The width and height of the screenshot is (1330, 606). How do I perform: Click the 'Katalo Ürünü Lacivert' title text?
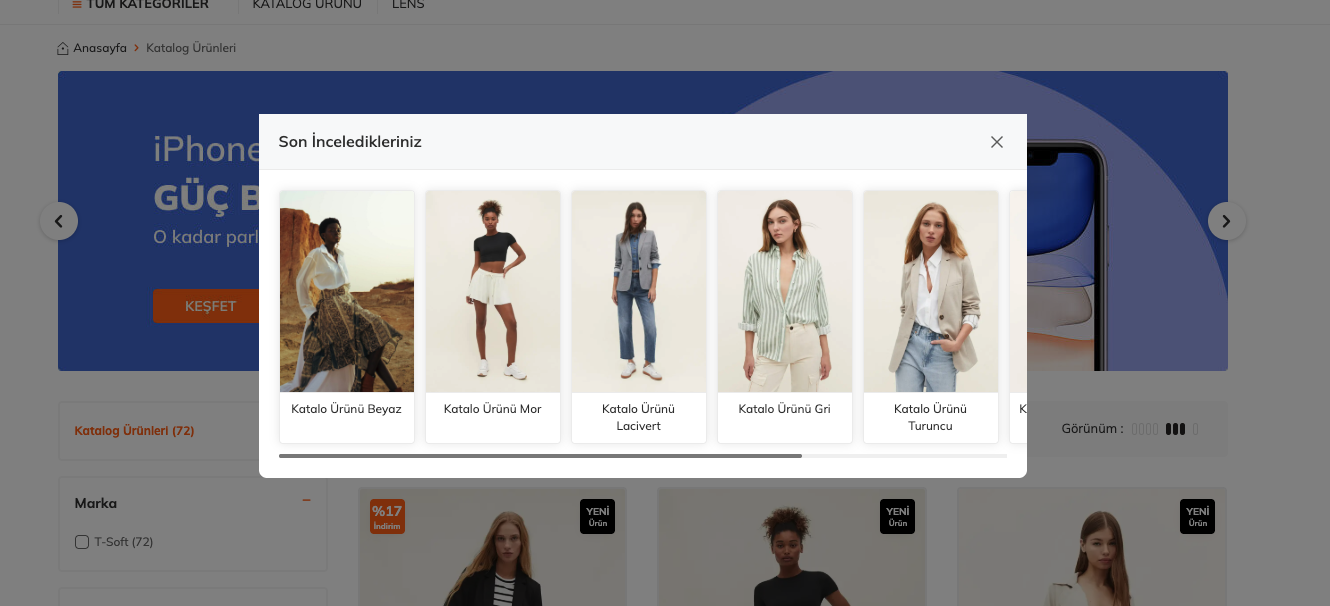[639, 417]
